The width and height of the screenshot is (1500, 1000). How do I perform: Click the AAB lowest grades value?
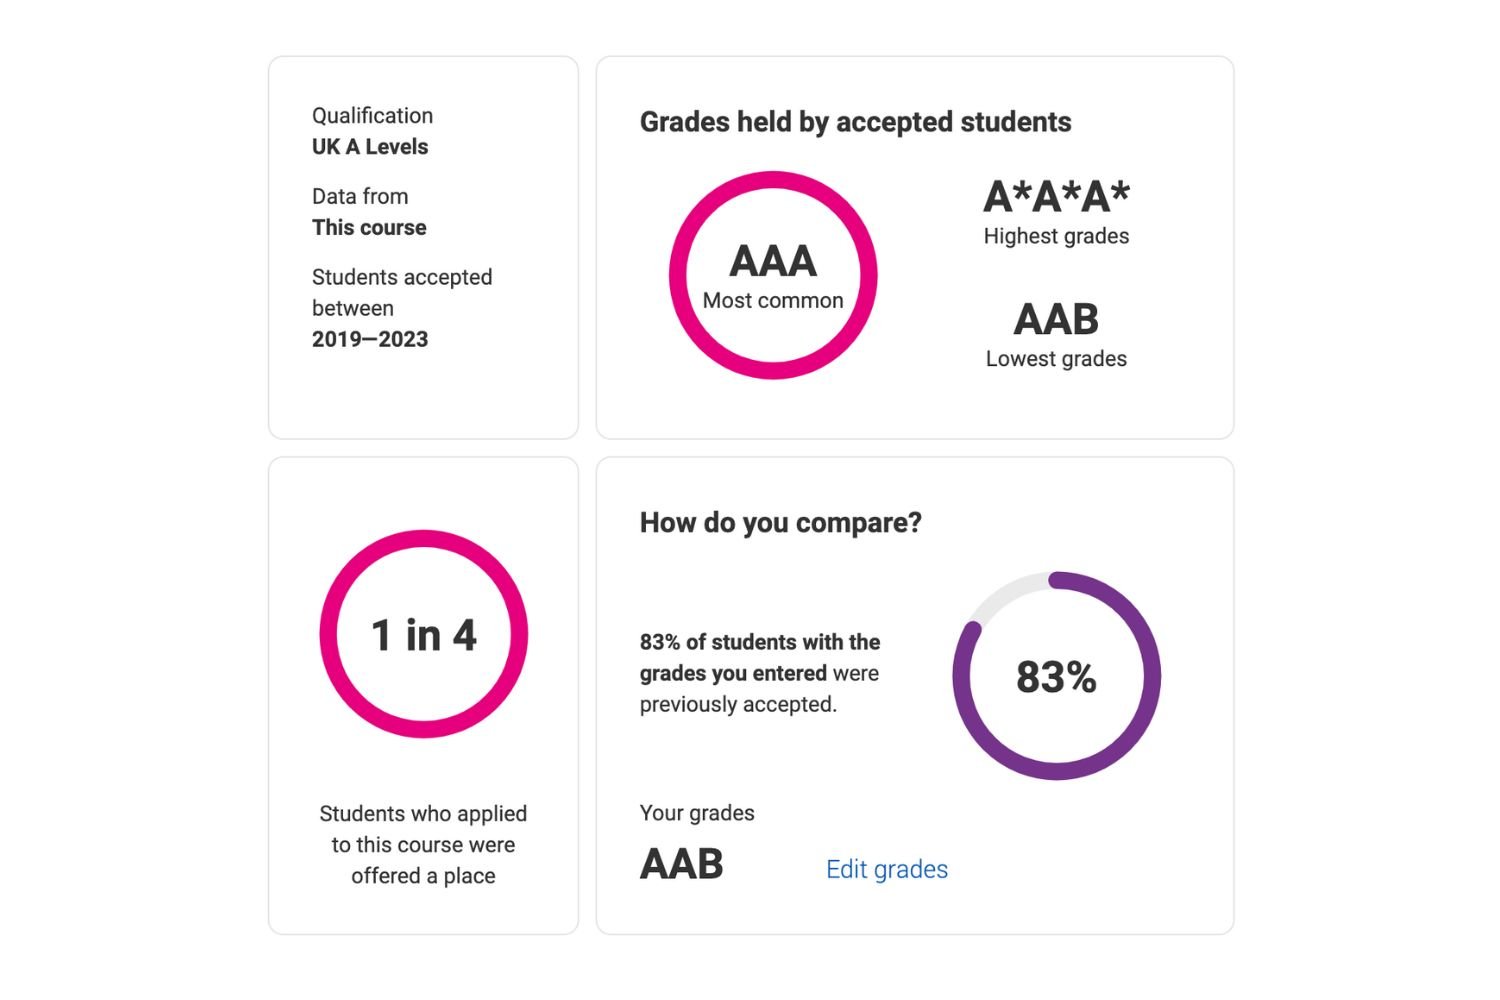click(x=1056, y=319)
